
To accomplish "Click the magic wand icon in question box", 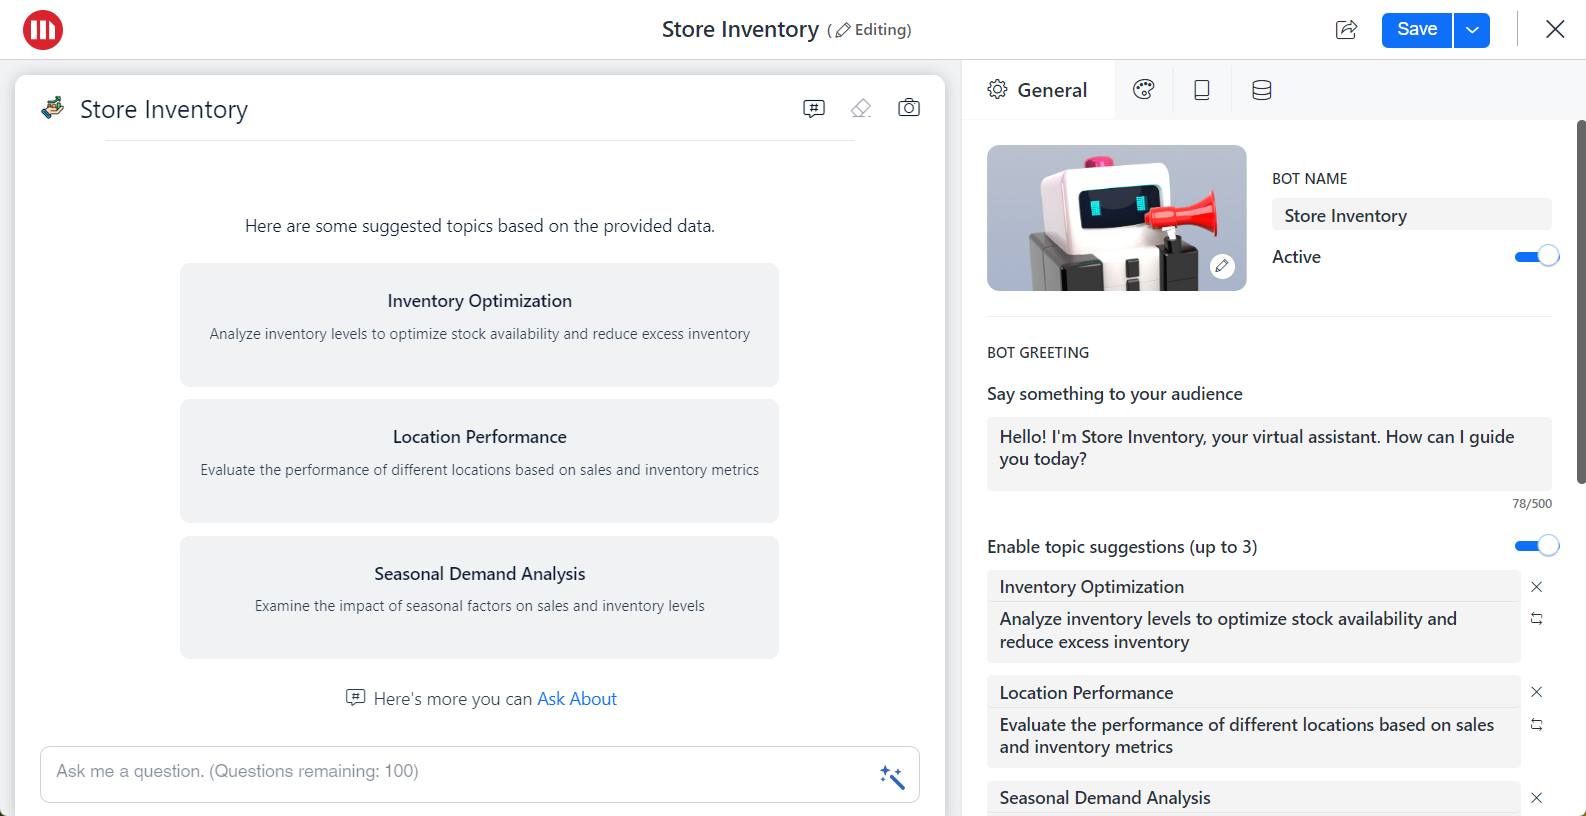I will tap(892, 776).
